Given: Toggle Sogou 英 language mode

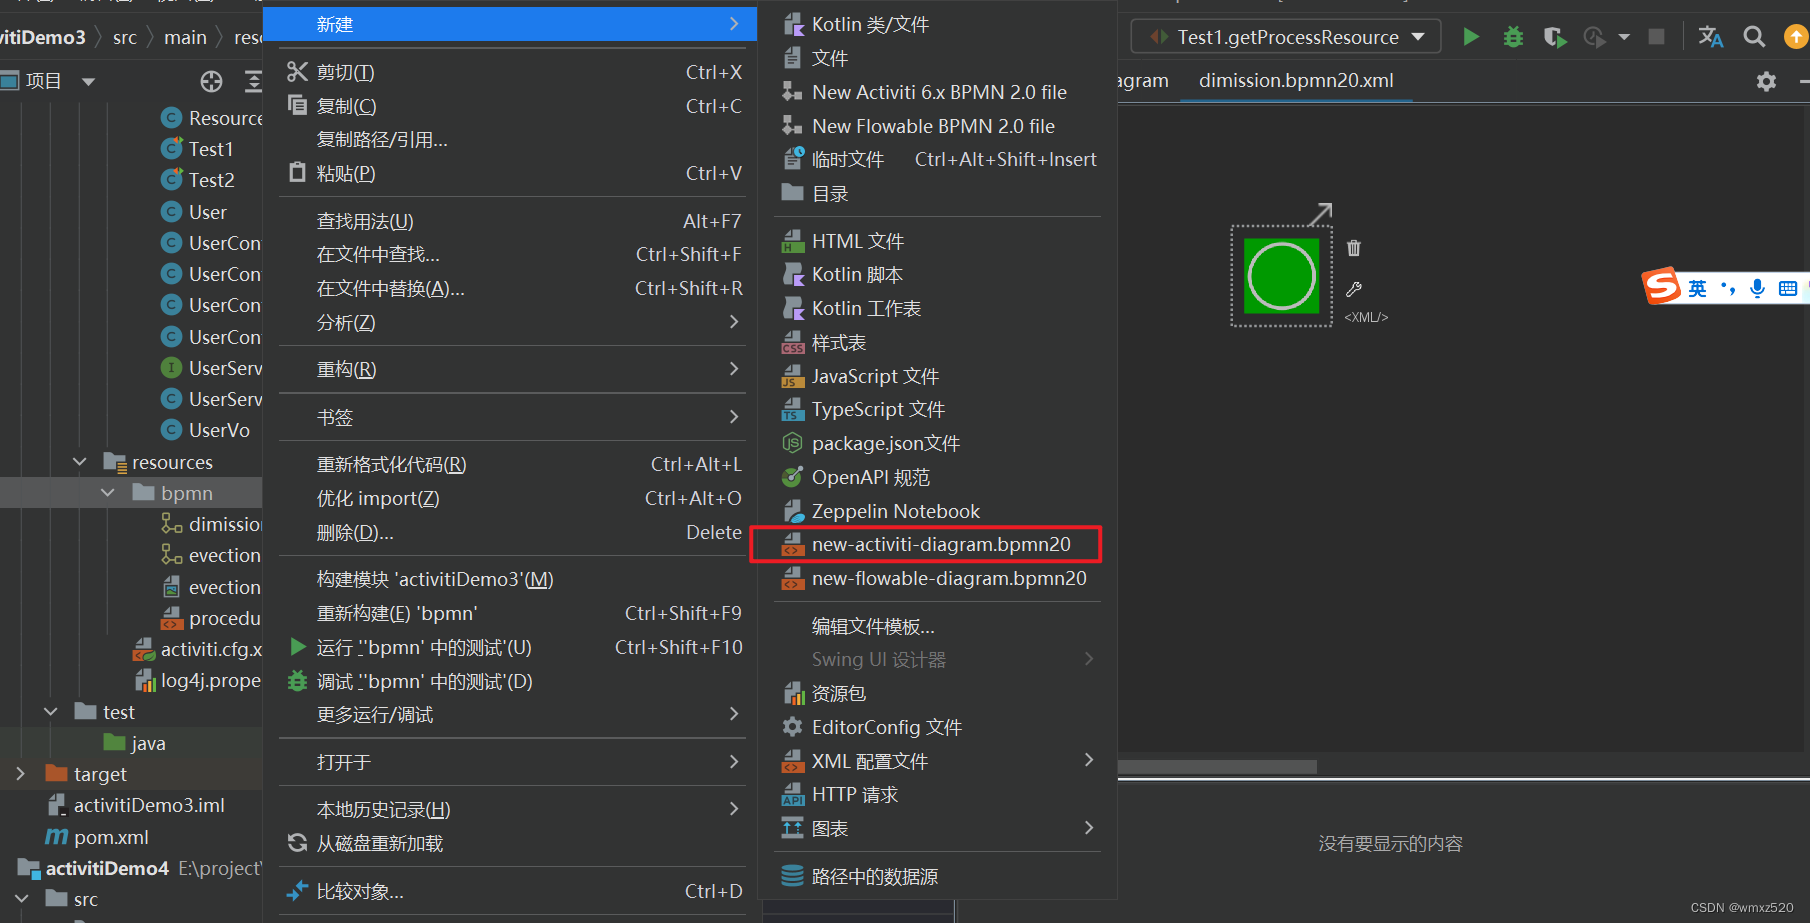Looking at the screenshot, I should (x=1697, y=289).
